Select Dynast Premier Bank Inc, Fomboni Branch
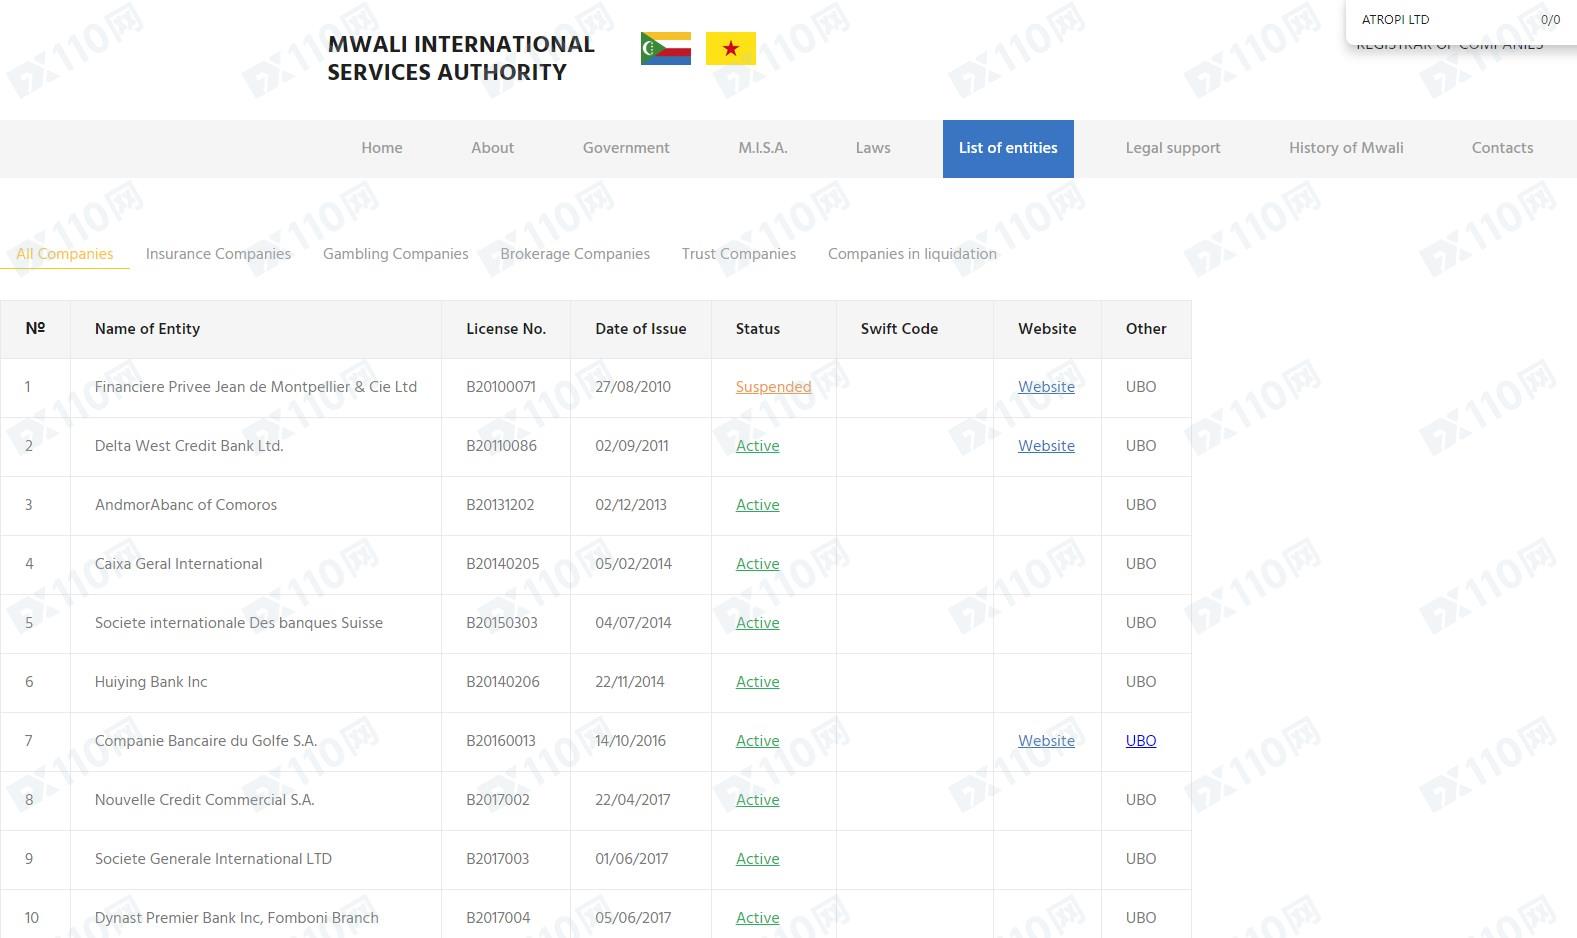This screenshot has height=938, width=1577. pos(237,918)
